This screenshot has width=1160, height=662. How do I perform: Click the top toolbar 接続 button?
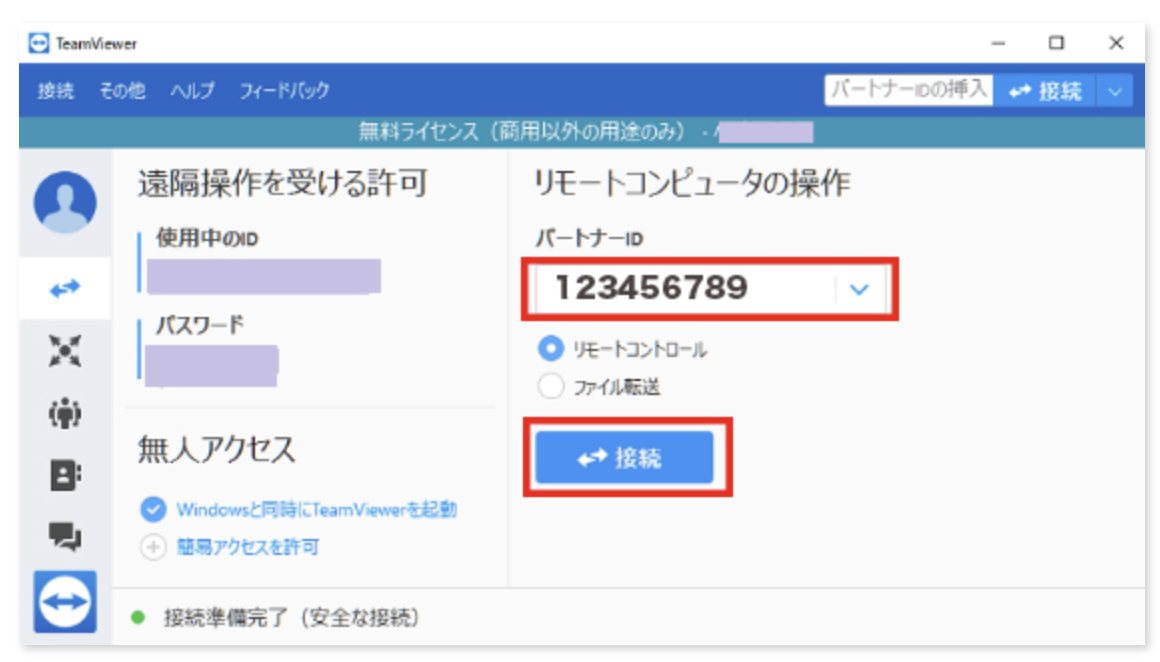[1045, 92]
